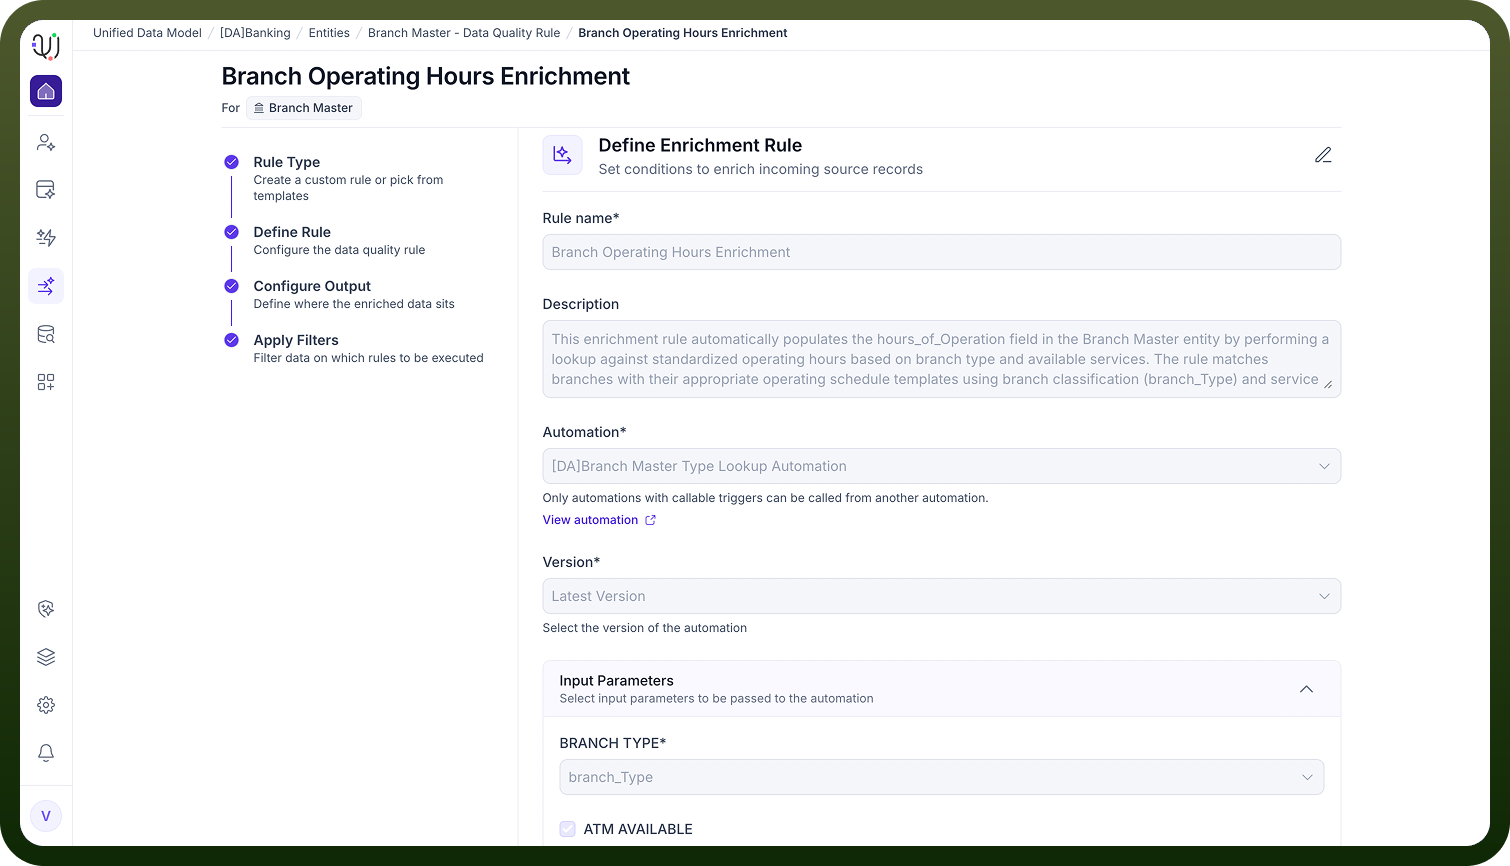Open the lightning automation icon in sidebar
Screen dimensions: 1510x866
(46, 238)
